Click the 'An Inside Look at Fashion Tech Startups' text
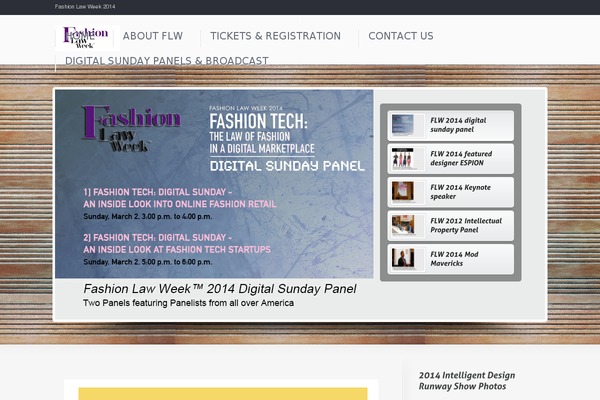600x400 pixels. coord(177,250)
